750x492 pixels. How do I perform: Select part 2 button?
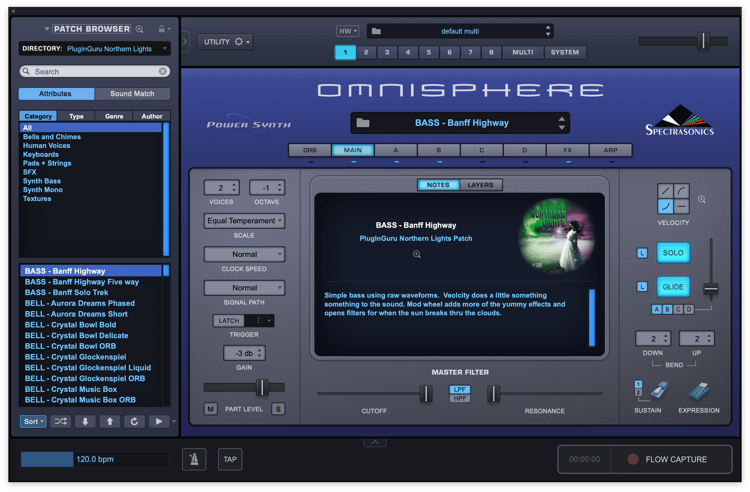366,52
